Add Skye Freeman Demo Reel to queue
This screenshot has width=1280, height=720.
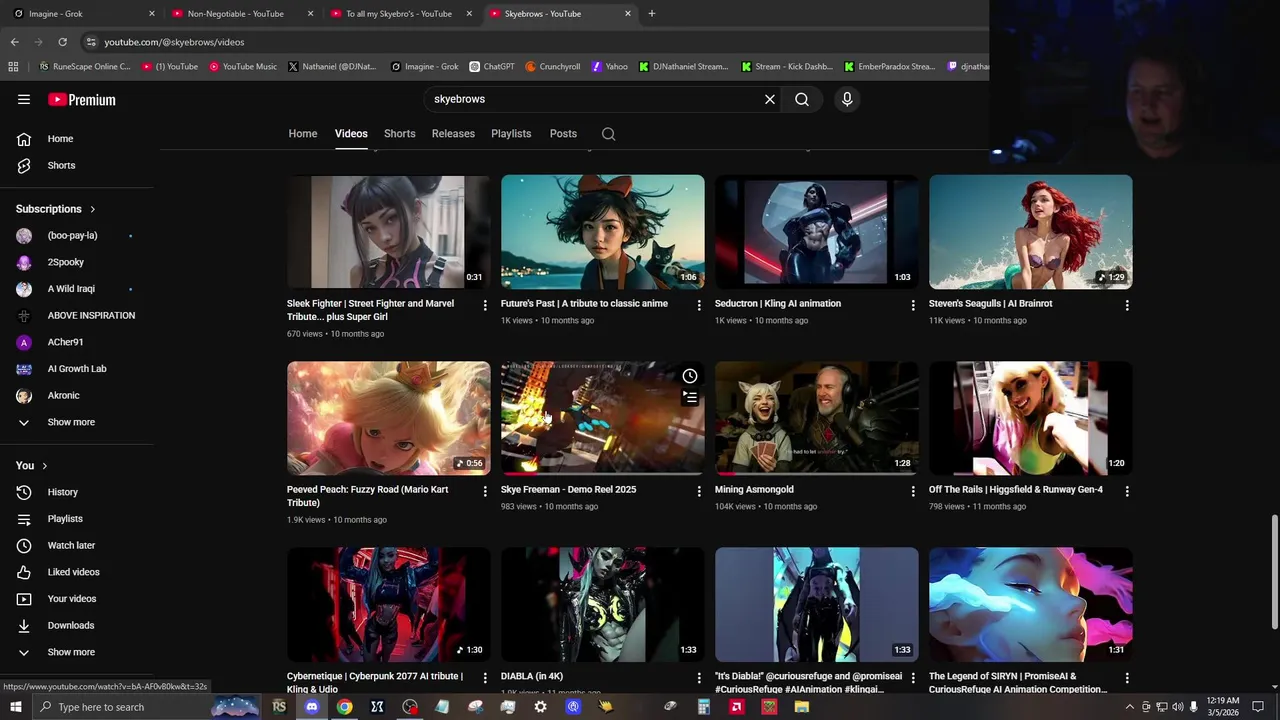[690, 398]
